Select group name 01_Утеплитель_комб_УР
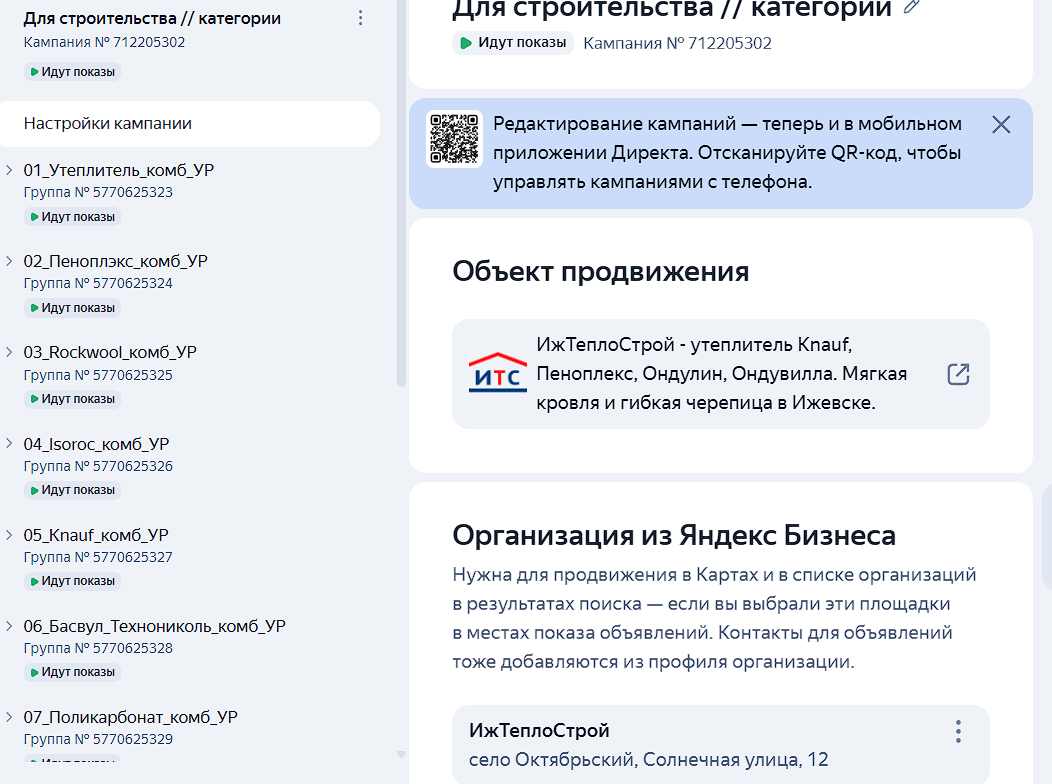The width and height of the screenshot is (1052, 784). [x=119, y=170]
